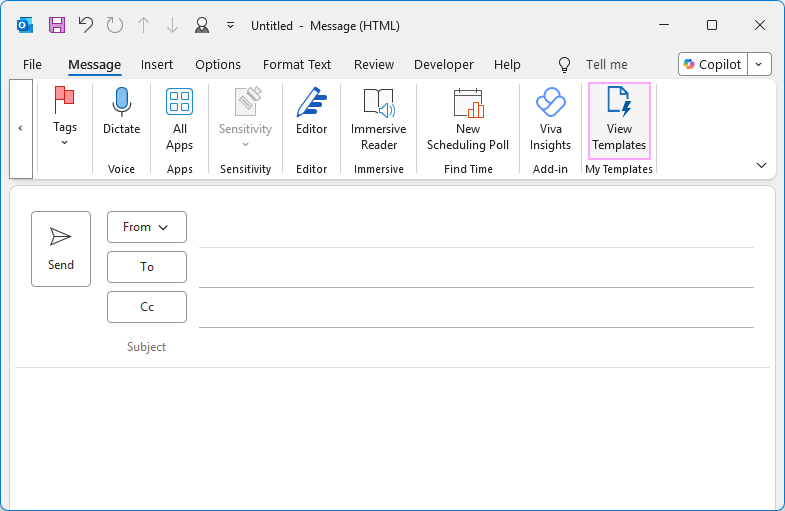785x511 pixels.
Task: Click the contact person icon in quick access toolbar
Action: pyautogui.click(x=202, y=25)
